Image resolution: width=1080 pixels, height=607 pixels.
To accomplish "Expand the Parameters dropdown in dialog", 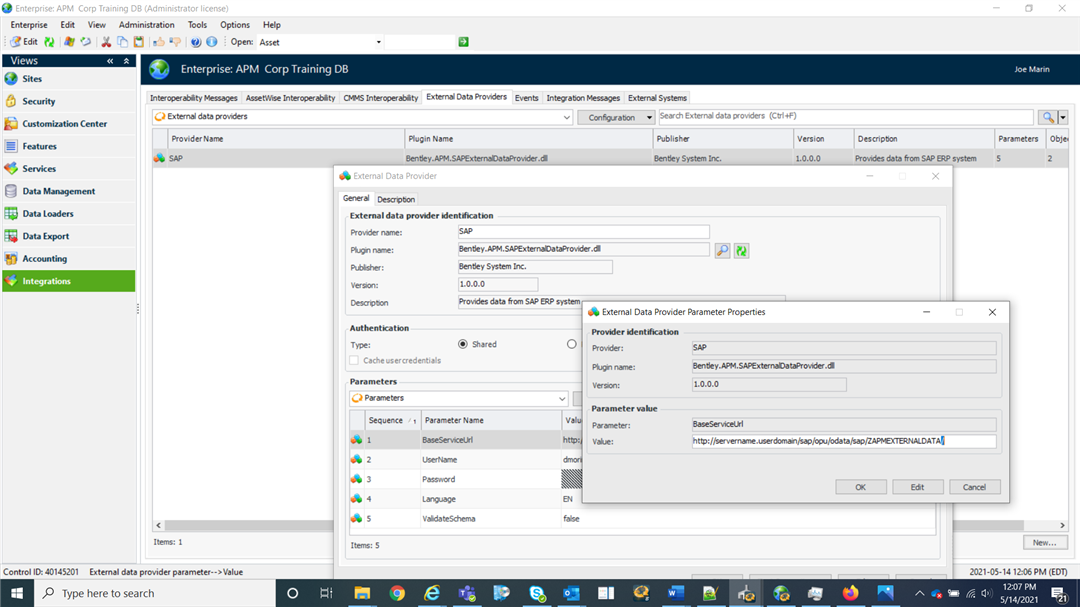I will click(x=562, y=398).
